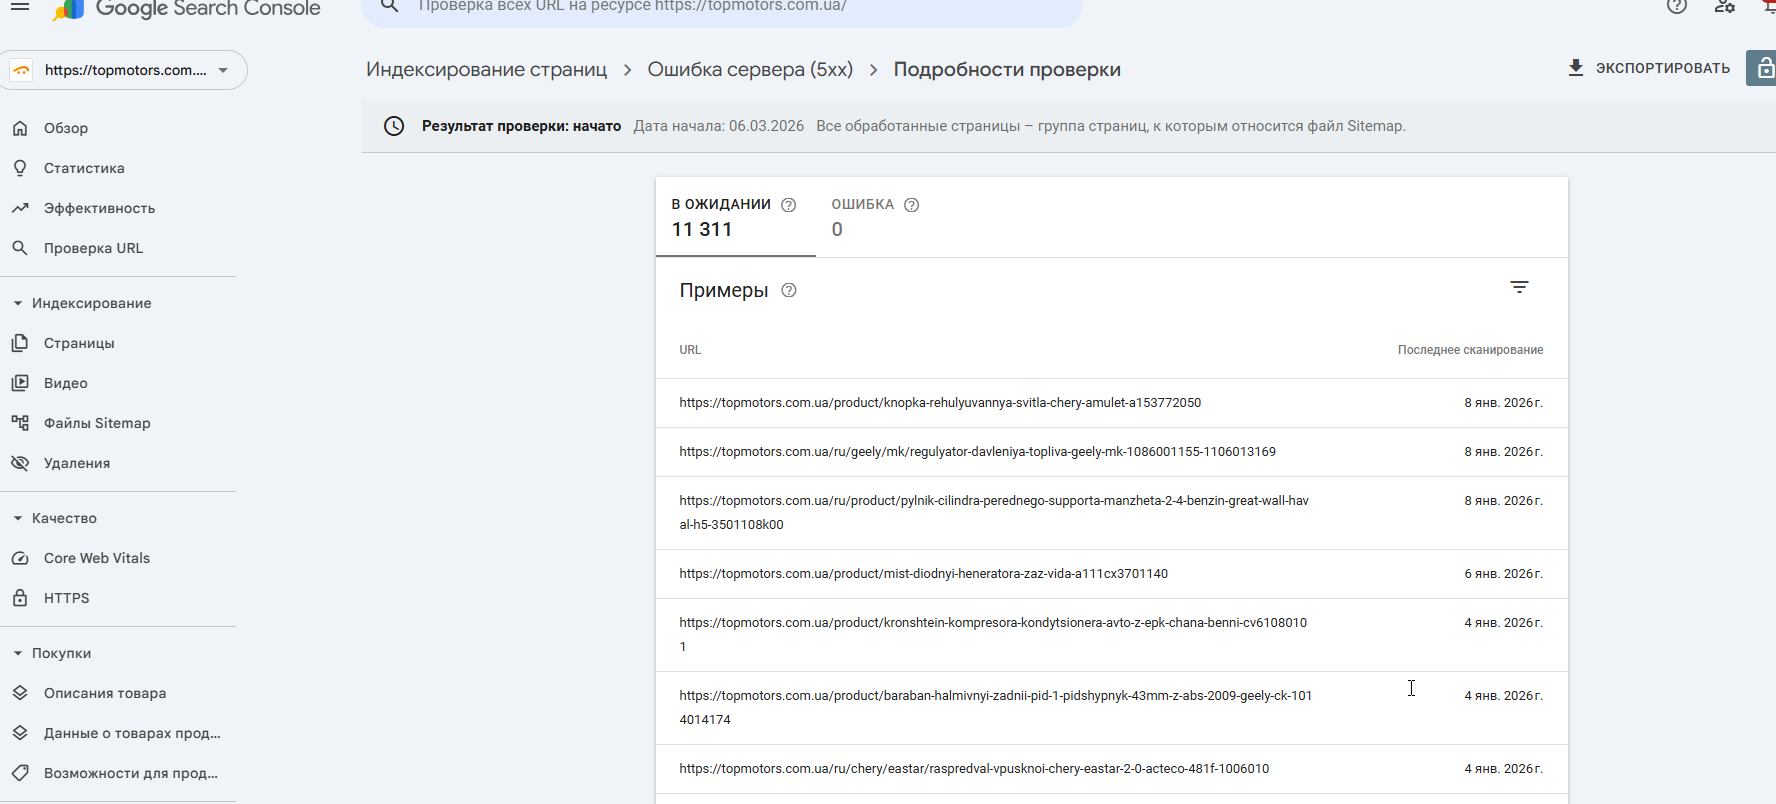The height and width of the screenshot is (804, 1776).
Task: Click the clock icon in validation status bar
Action: (394, 126)
